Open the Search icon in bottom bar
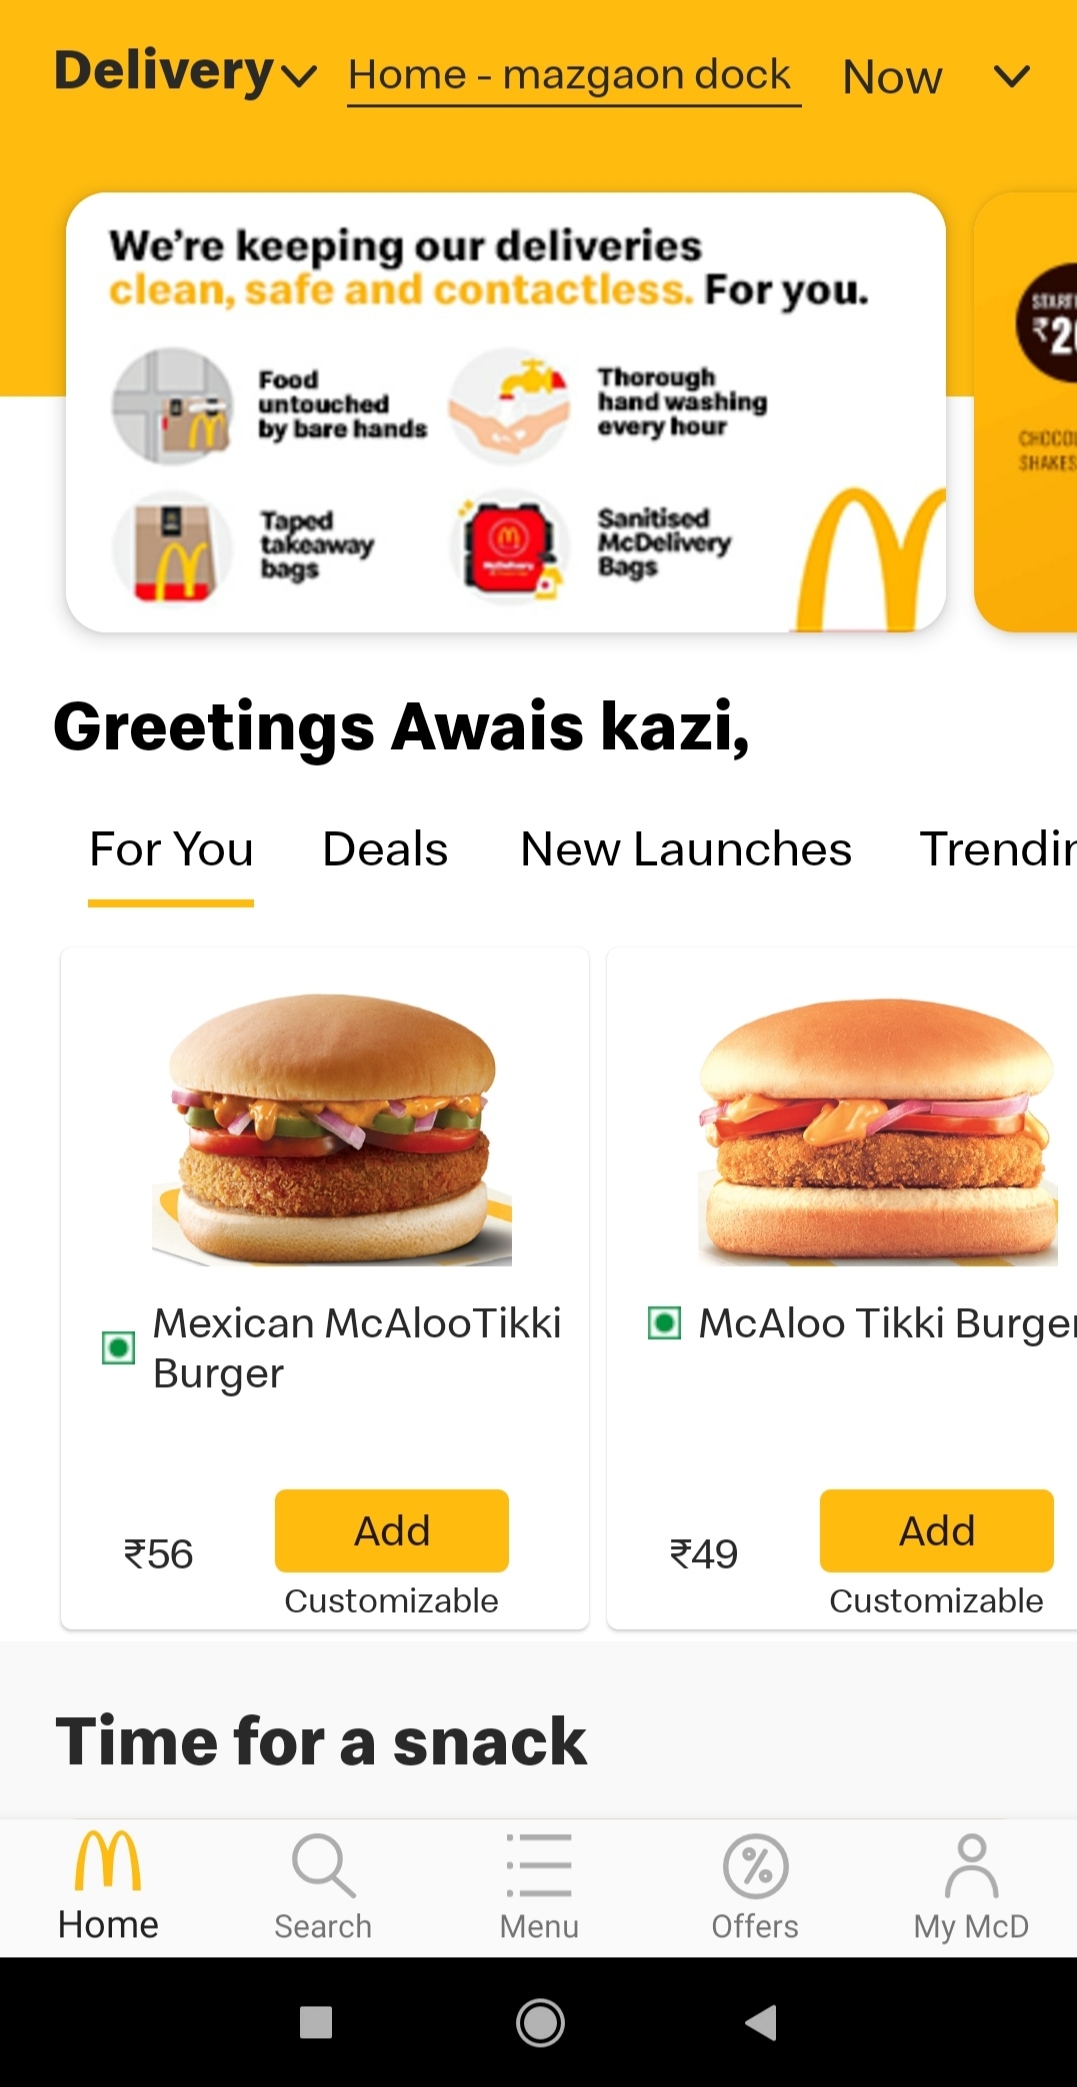This screenshot has height=2087, width=1077. tap(323, 1866)
